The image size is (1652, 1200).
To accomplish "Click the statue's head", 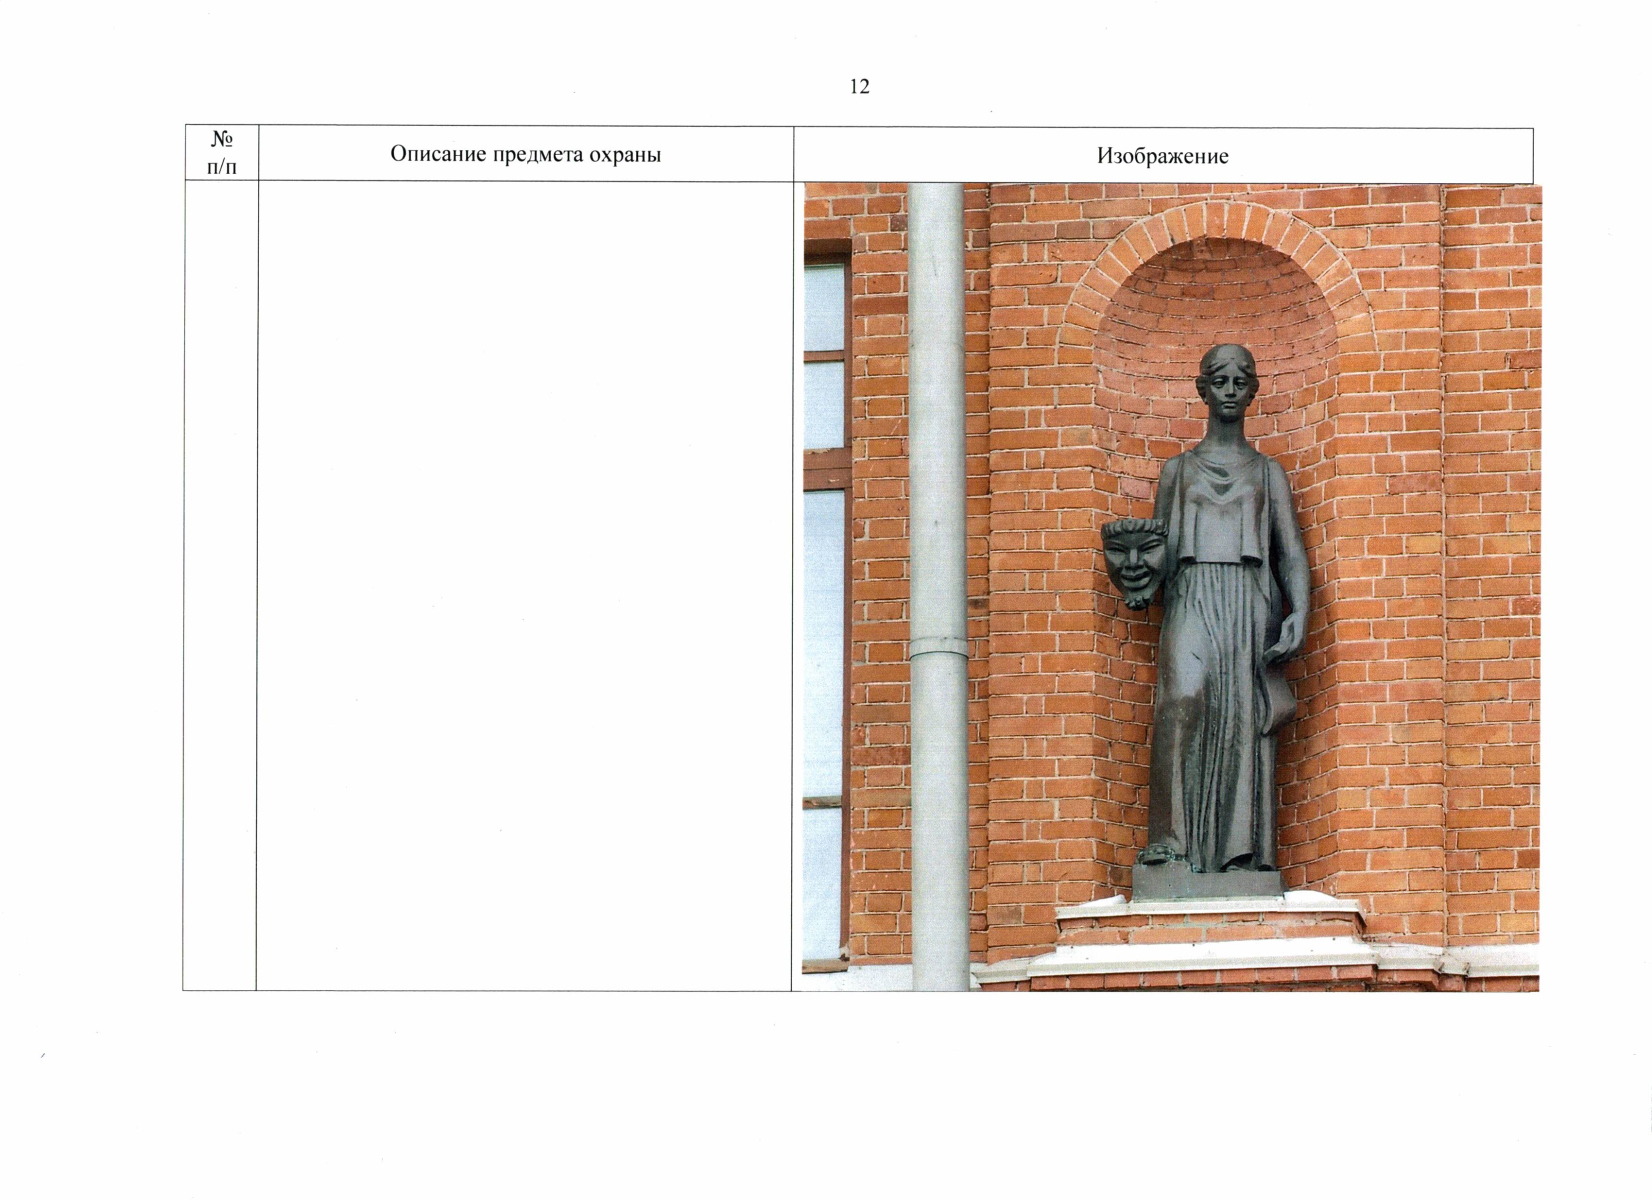I will (1228, 383).
